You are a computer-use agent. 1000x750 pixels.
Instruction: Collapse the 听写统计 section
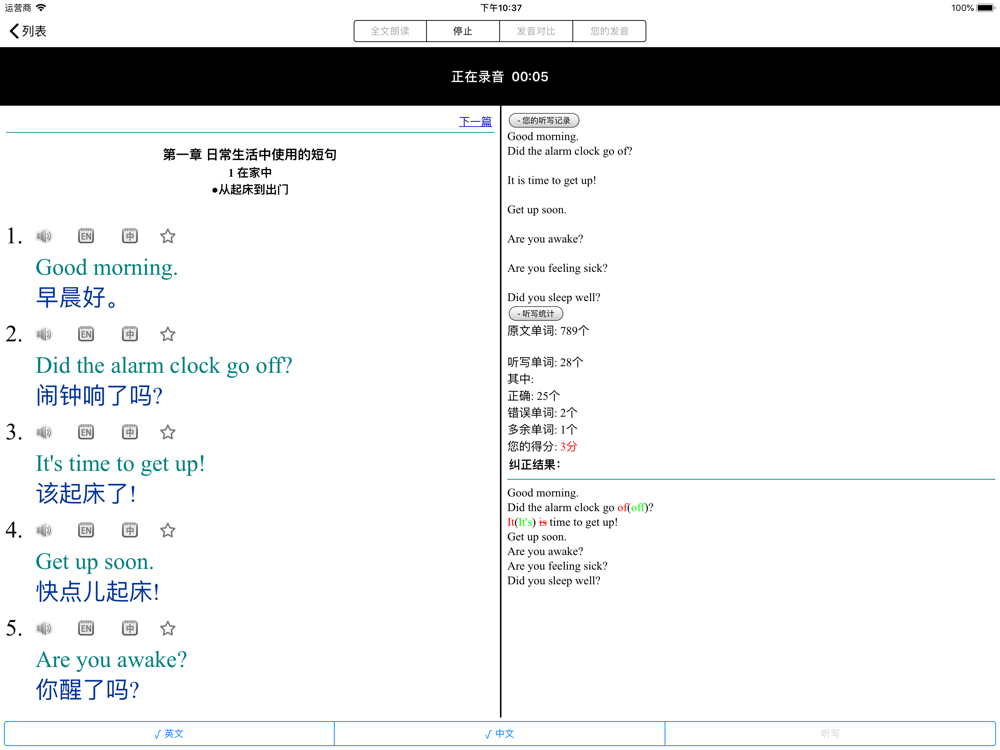[x=536, y=314]
